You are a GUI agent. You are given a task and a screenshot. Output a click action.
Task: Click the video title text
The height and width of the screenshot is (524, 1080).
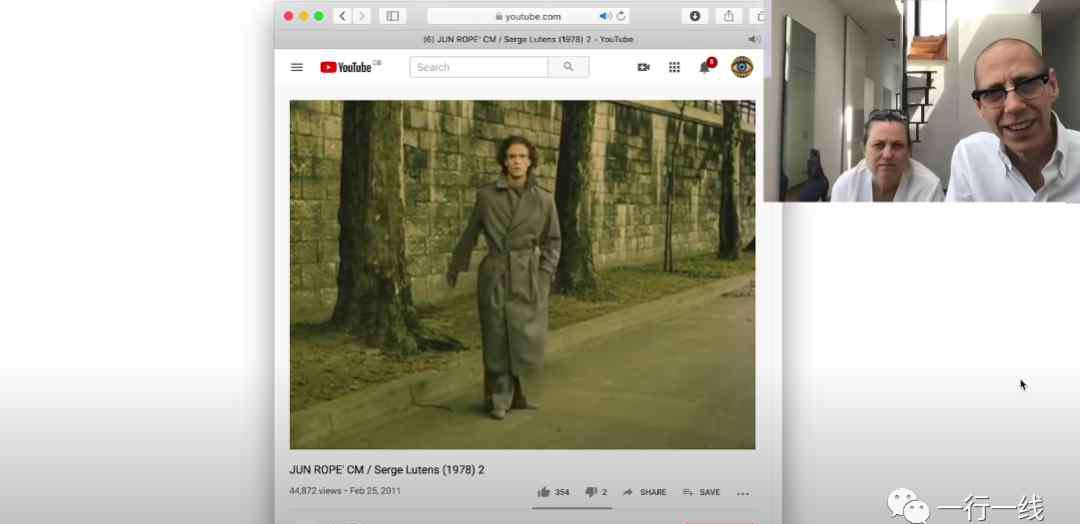tap(387, 470)
